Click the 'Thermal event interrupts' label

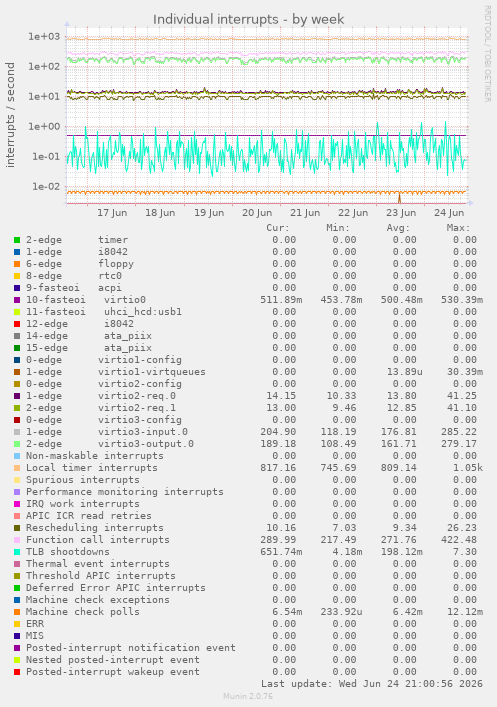(98, 564)
